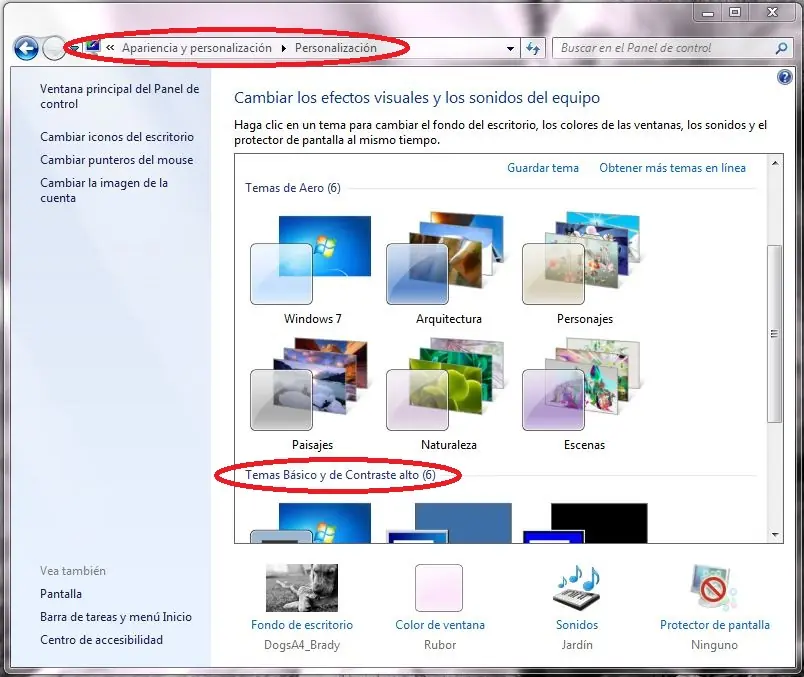Viewport: 804px width, 677px height.
Task: Open Cambiar iconos del escritorio
Action: tap(117, 137)
